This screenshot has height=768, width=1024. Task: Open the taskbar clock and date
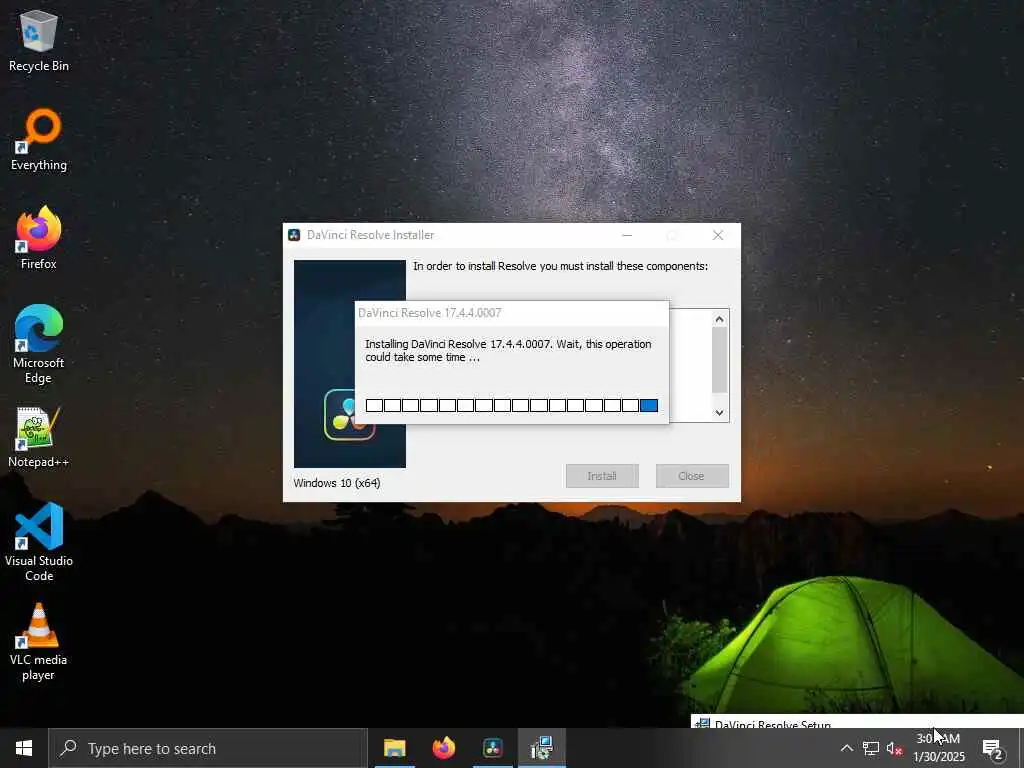coord(939,748)
